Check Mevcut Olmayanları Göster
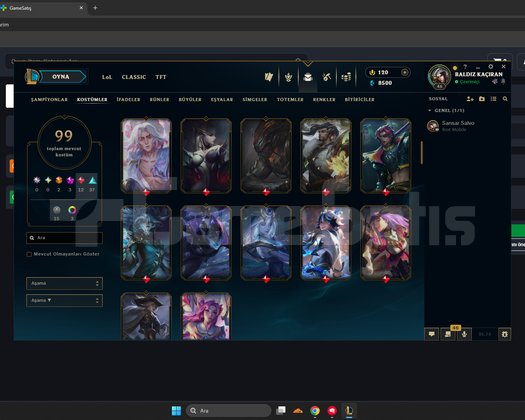 29,254
